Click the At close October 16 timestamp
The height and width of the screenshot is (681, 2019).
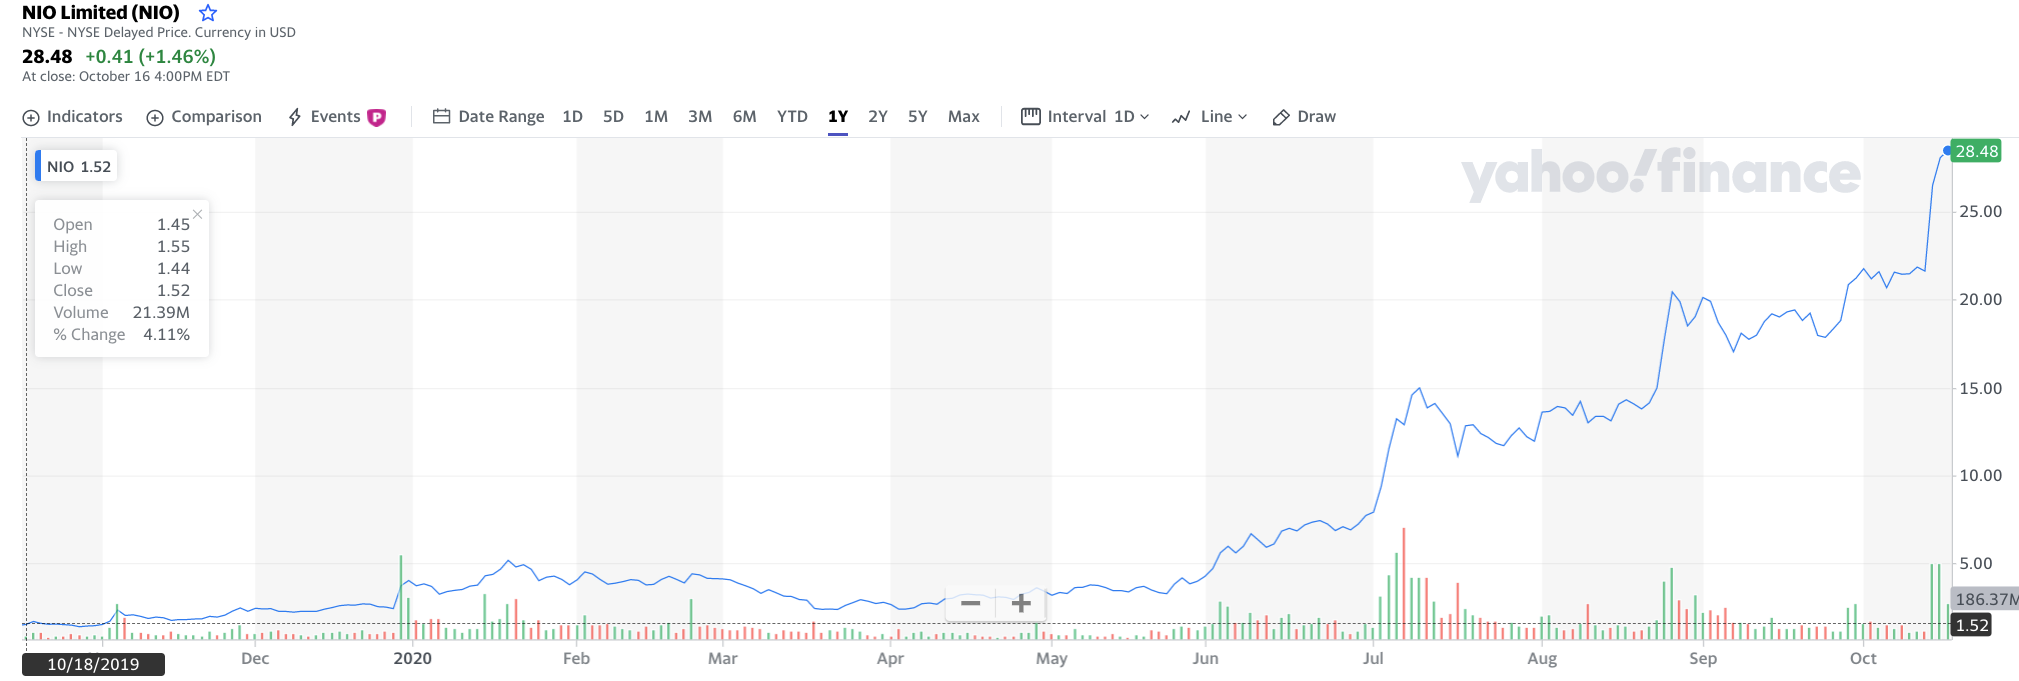coord(126,76)
